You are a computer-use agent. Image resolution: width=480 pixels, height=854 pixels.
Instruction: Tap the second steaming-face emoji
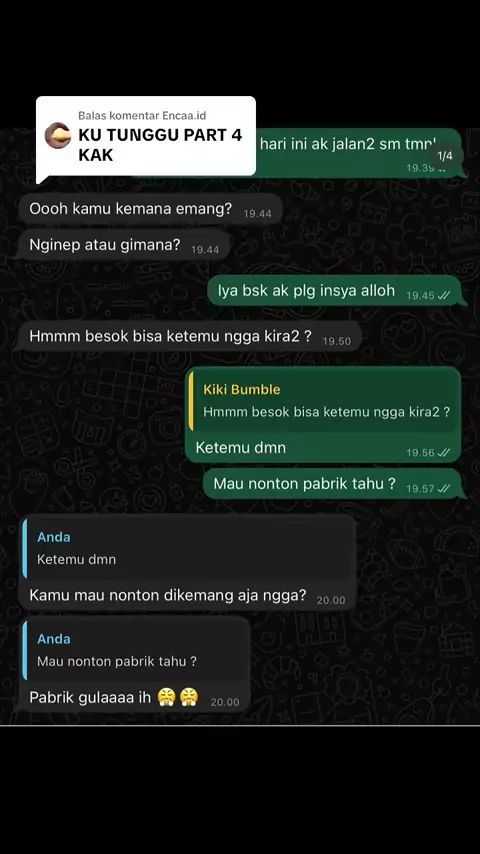189,697
